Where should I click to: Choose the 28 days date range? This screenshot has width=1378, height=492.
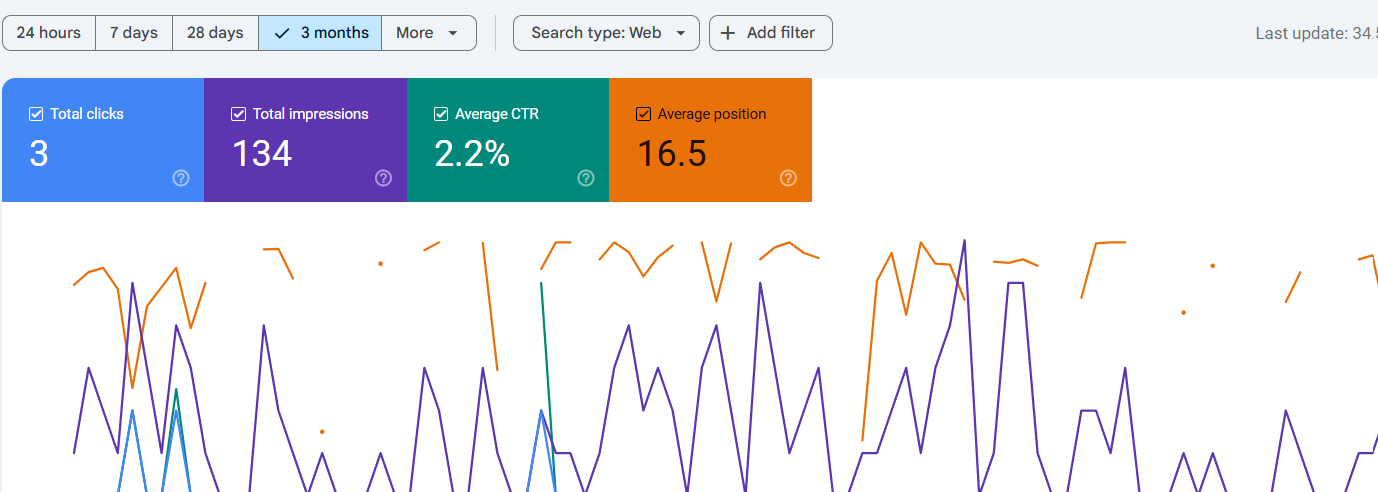coord(215,33)
